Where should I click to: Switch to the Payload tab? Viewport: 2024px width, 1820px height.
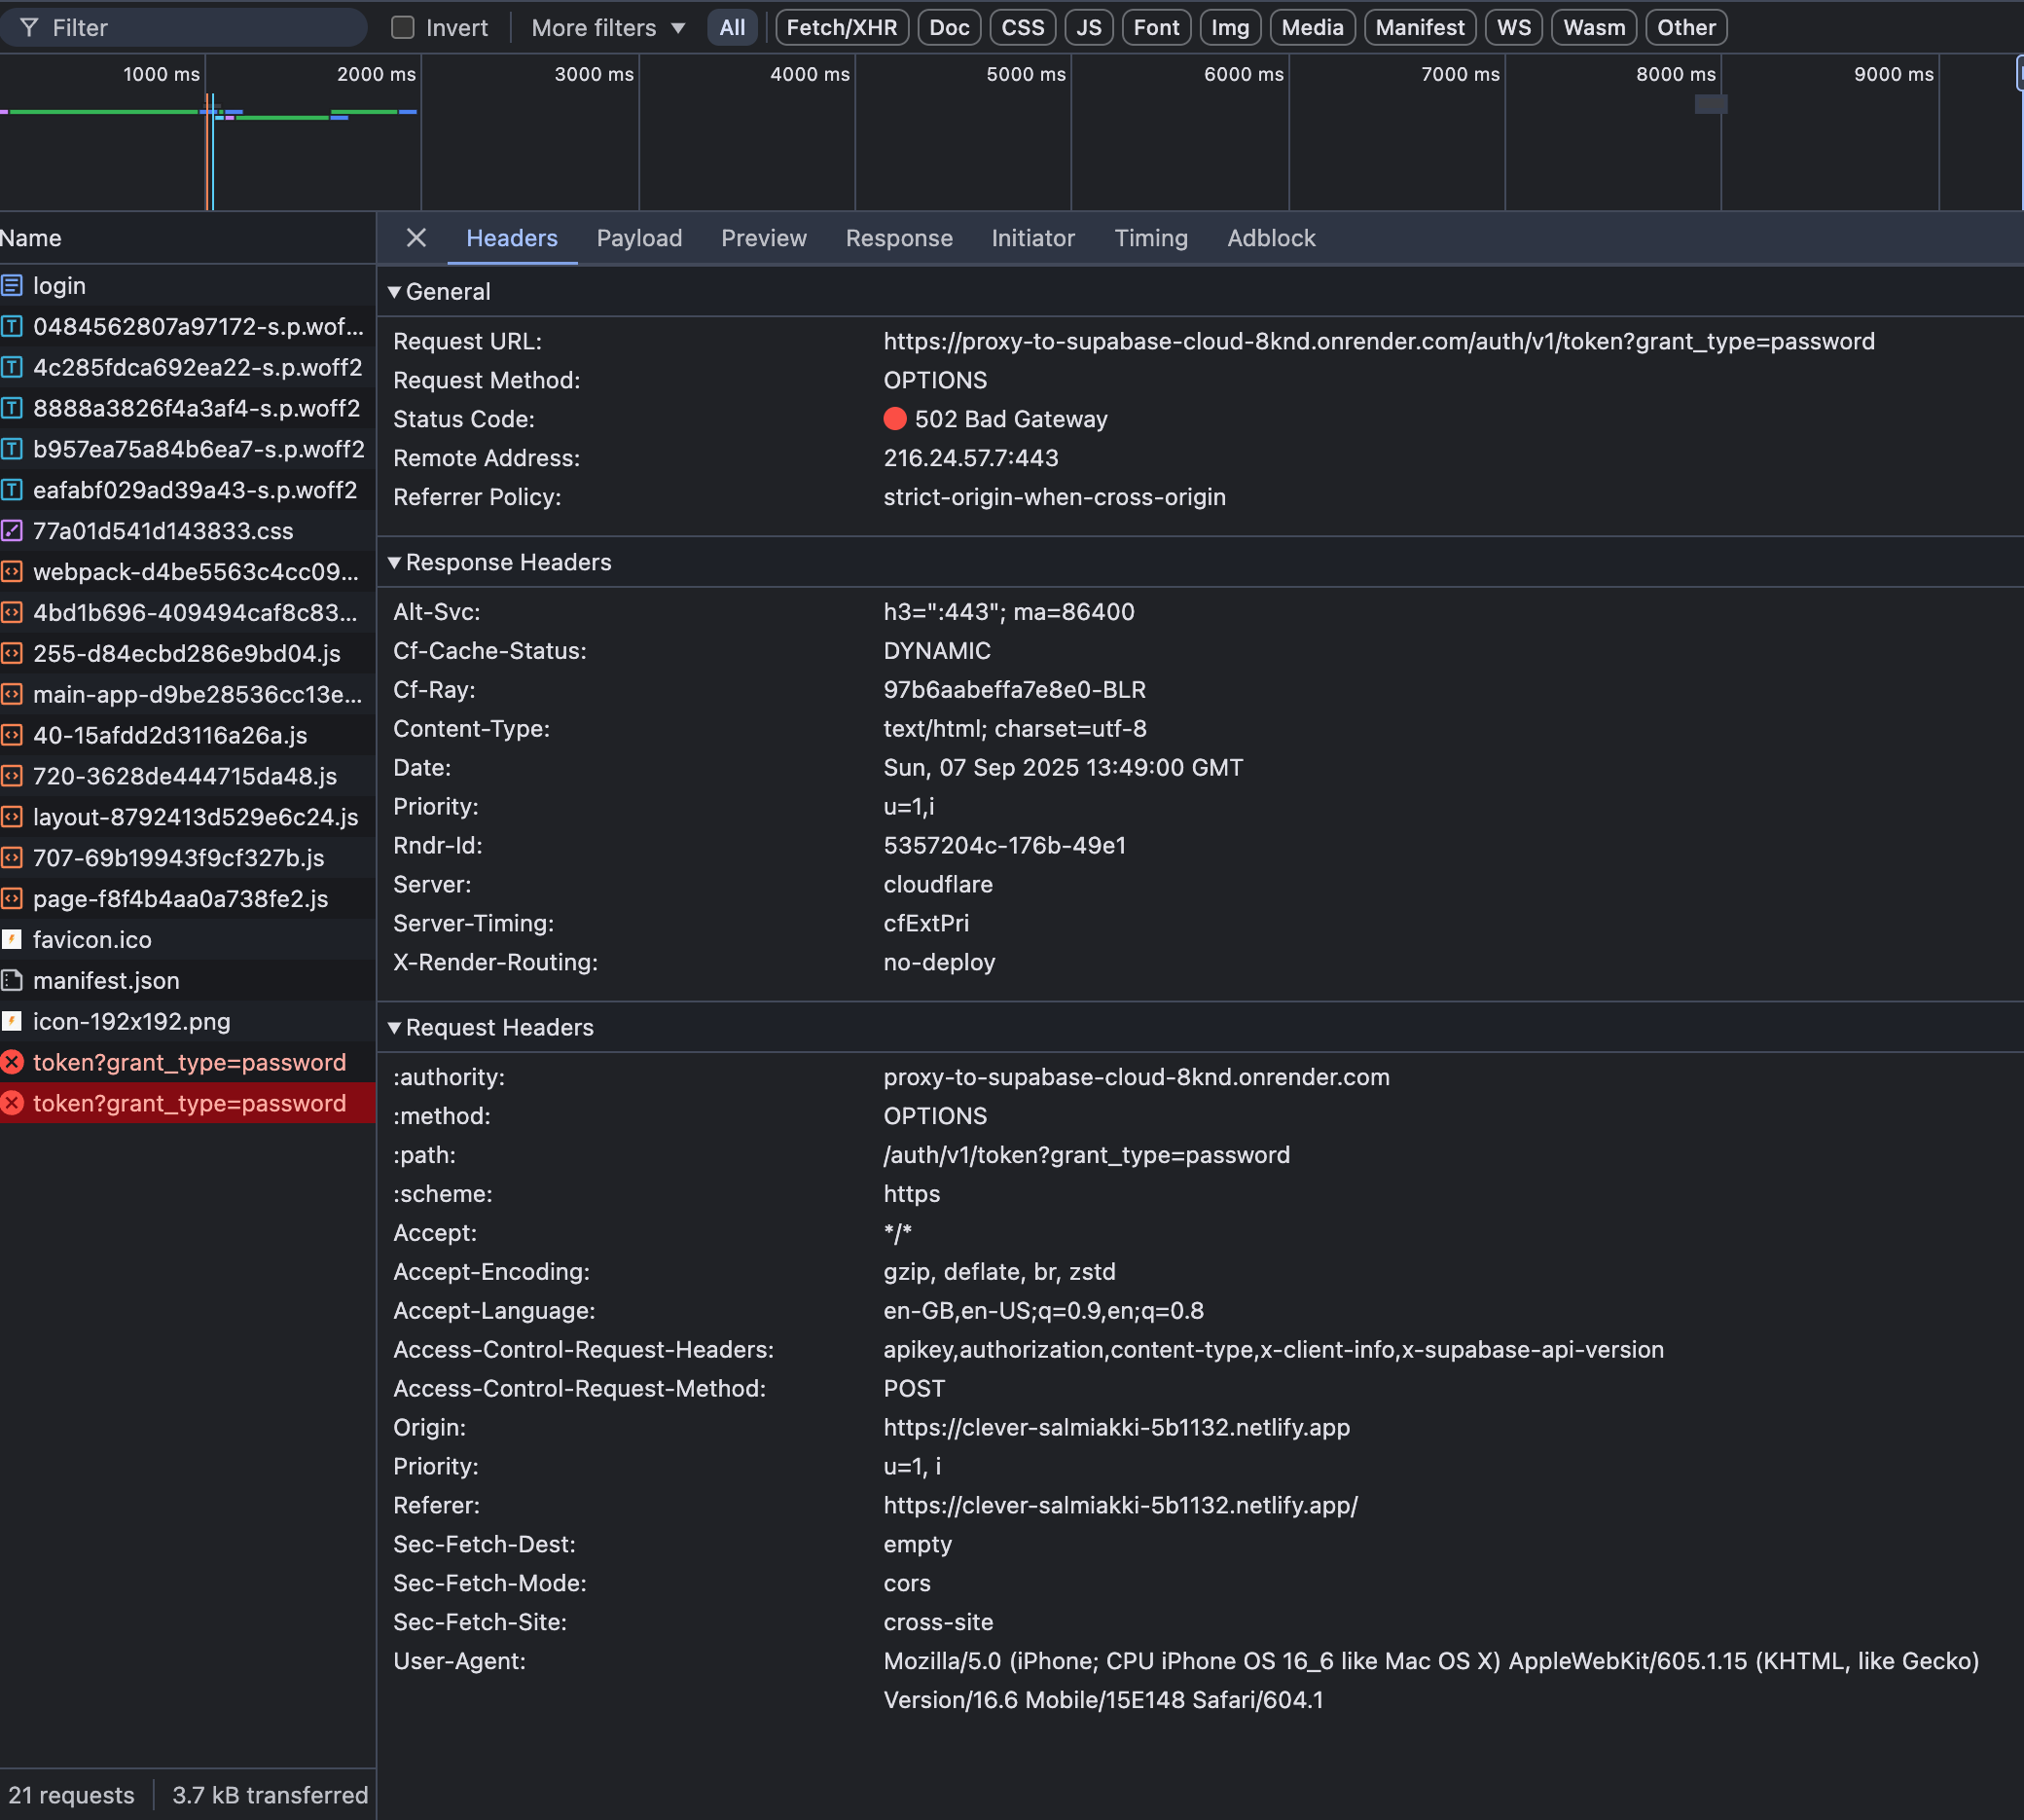tap(639, 238)
